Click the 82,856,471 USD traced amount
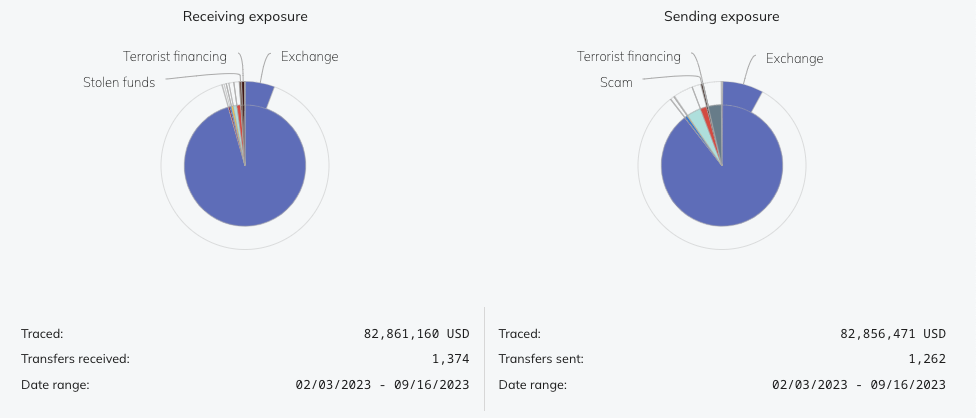The height and width of the screenshot is (418, 976). (x=893, y=334)
